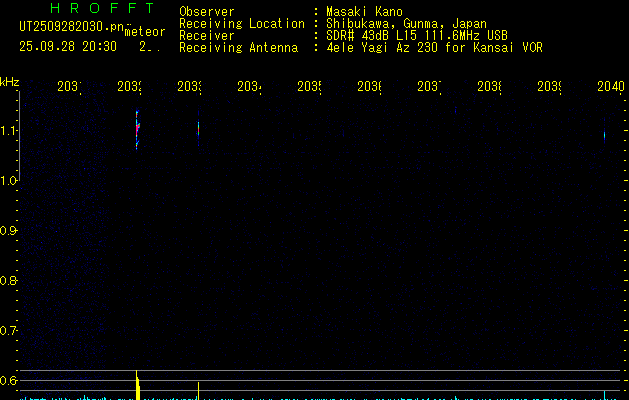The image size is (629, 400).
Task: Click the 2040 time axis marker
Action: click(611, 86)
